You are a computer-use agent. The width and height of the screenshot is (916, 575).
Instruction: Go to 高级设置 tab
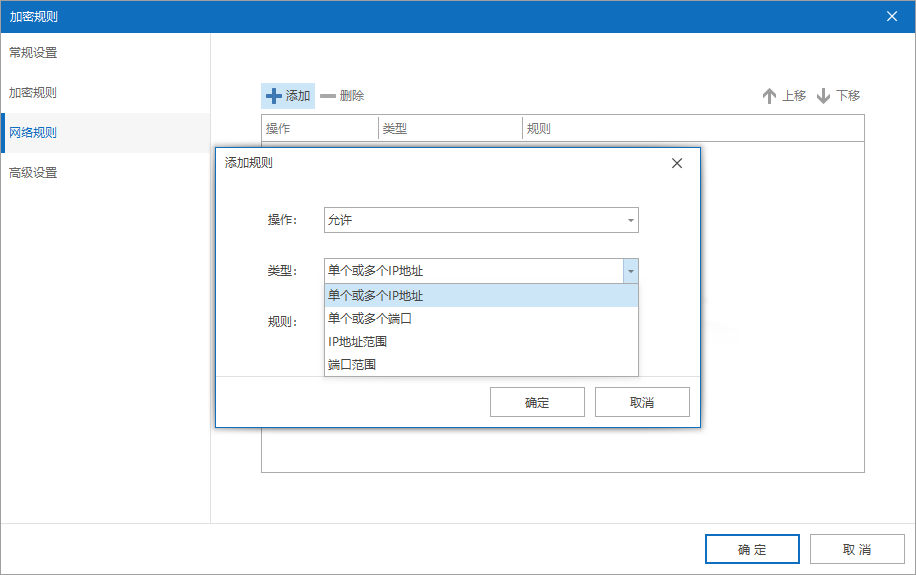[34, 173]
